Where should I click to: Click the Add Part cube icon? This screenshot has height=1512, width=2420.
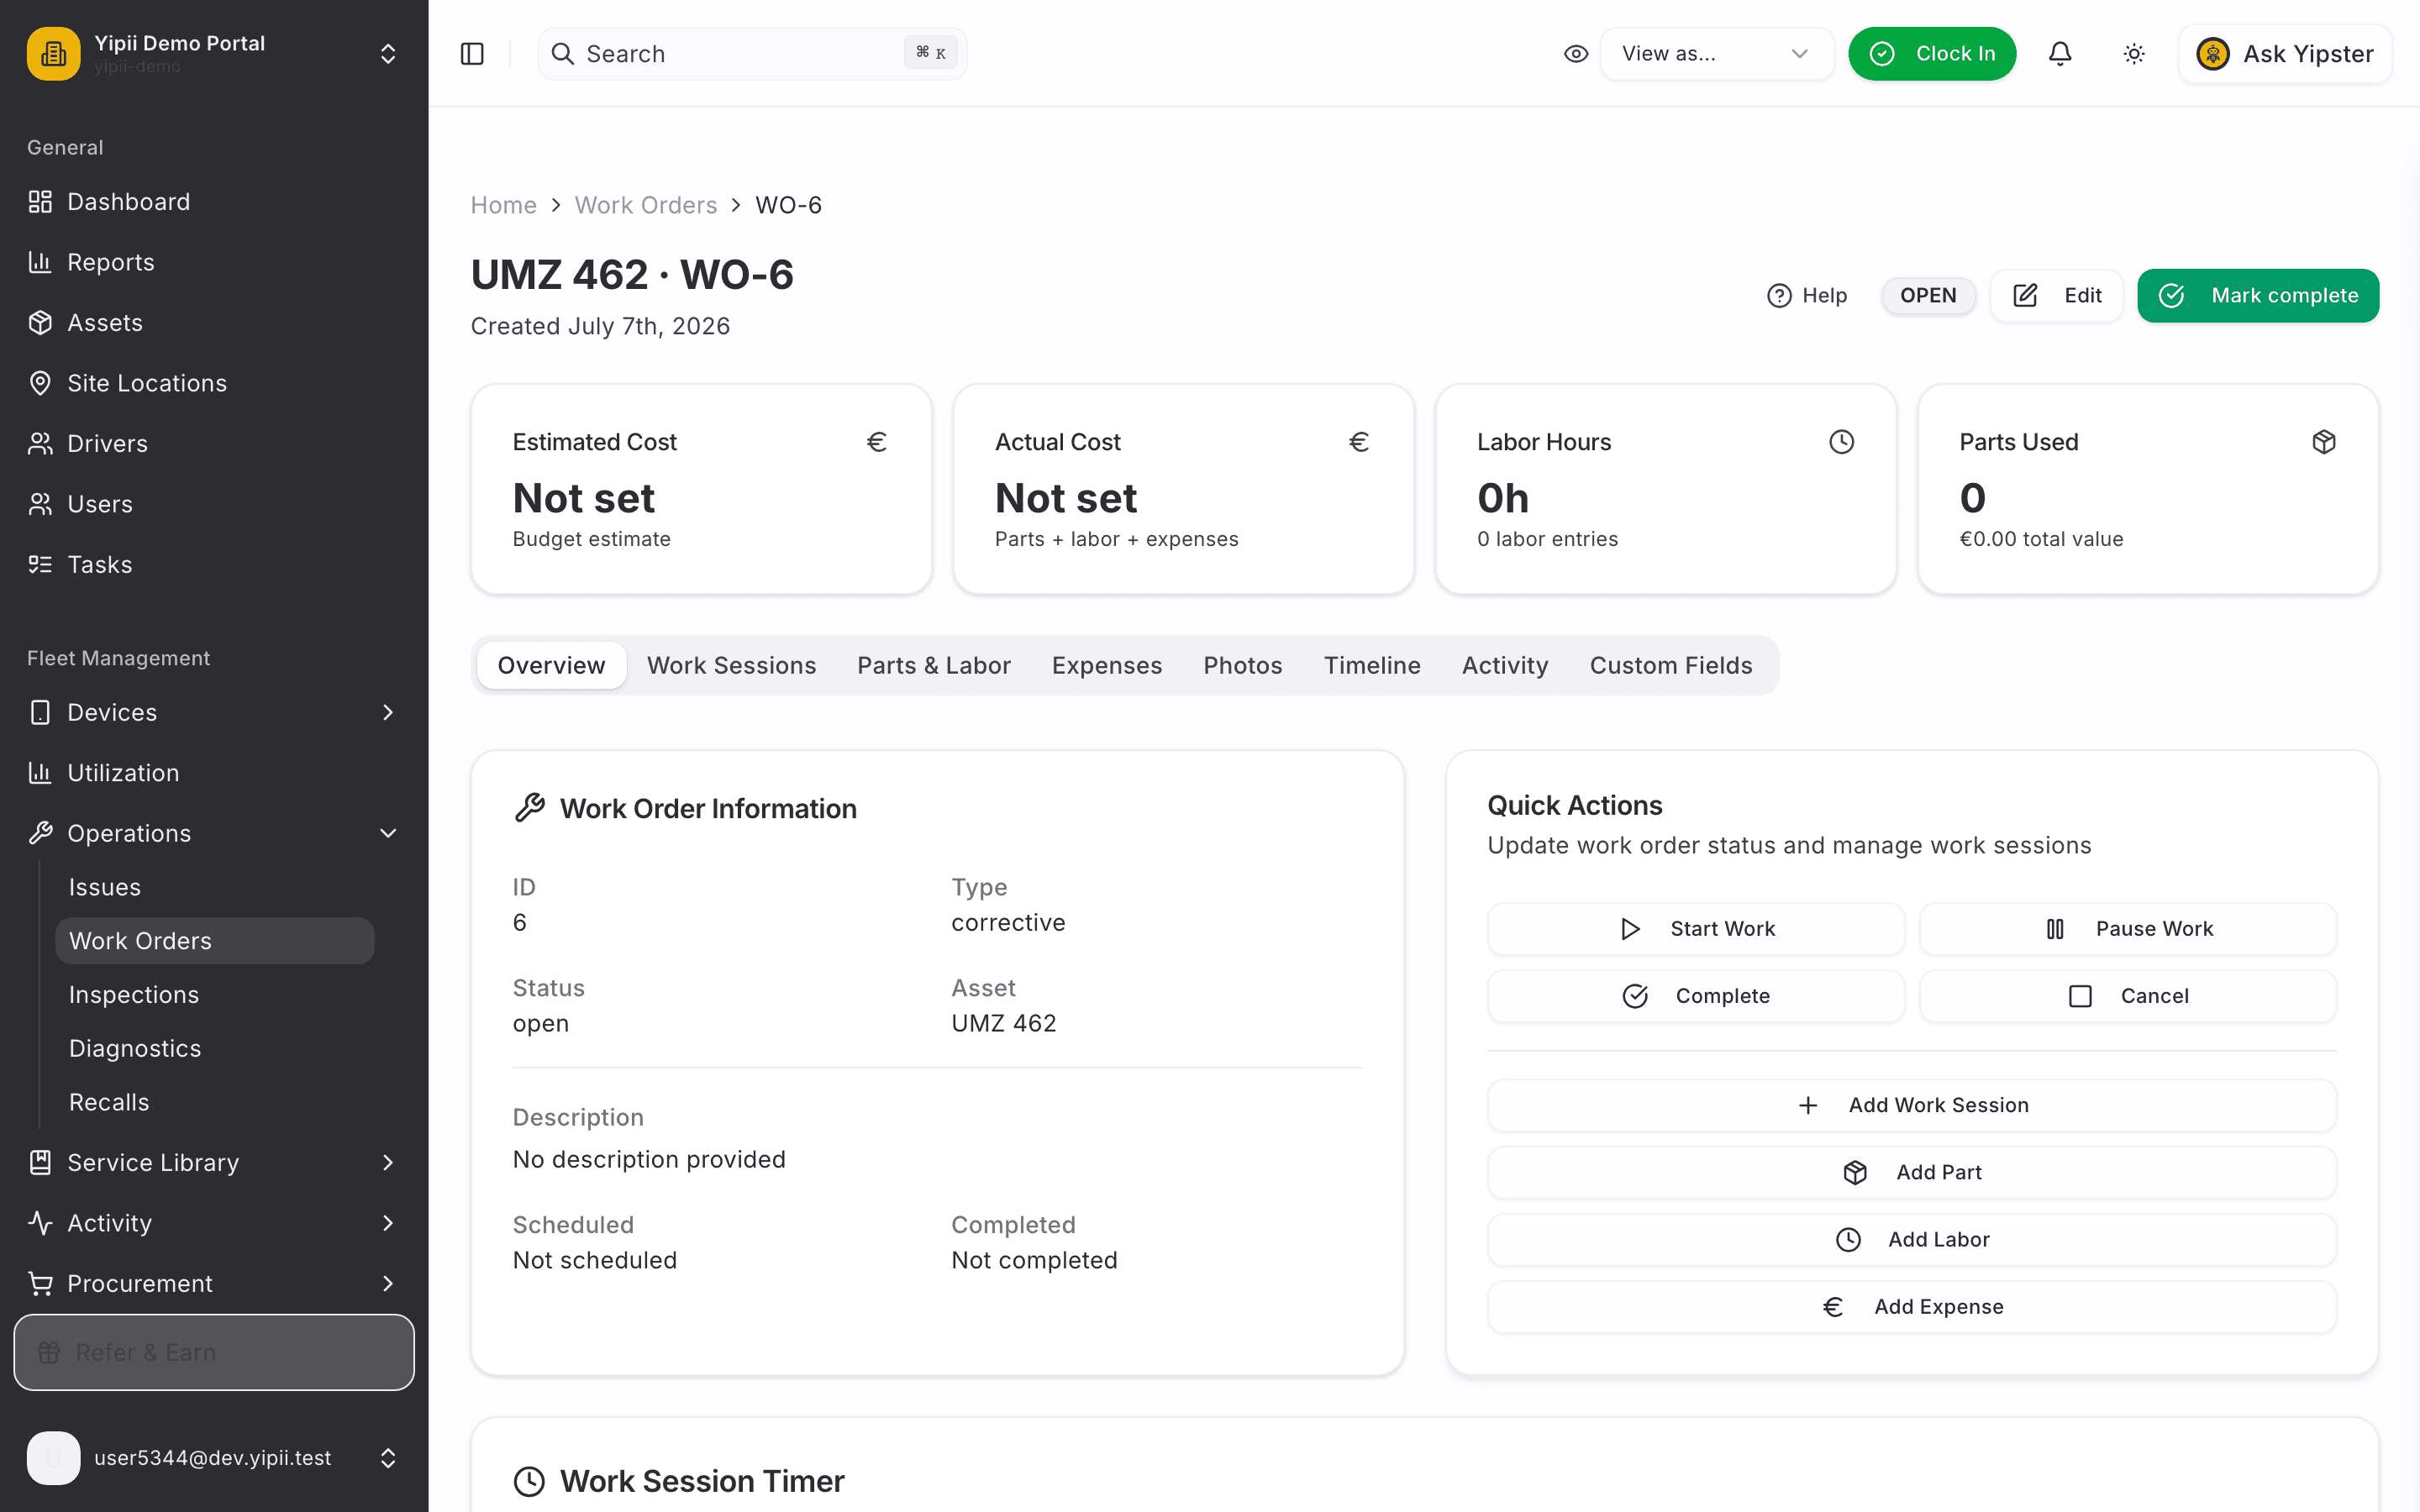pyautogui.click(x=1855, y=1172)
